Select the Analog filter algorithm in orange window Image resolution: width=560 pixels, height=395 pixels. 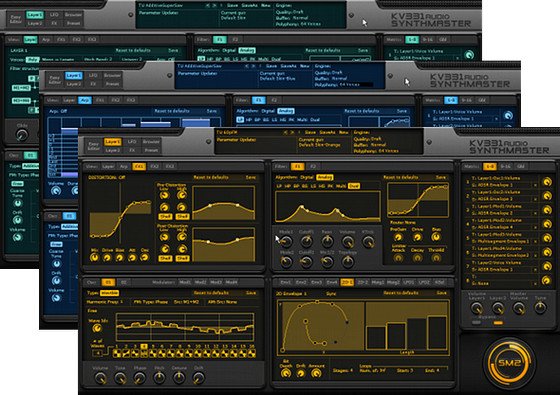(x=324, y=177)
